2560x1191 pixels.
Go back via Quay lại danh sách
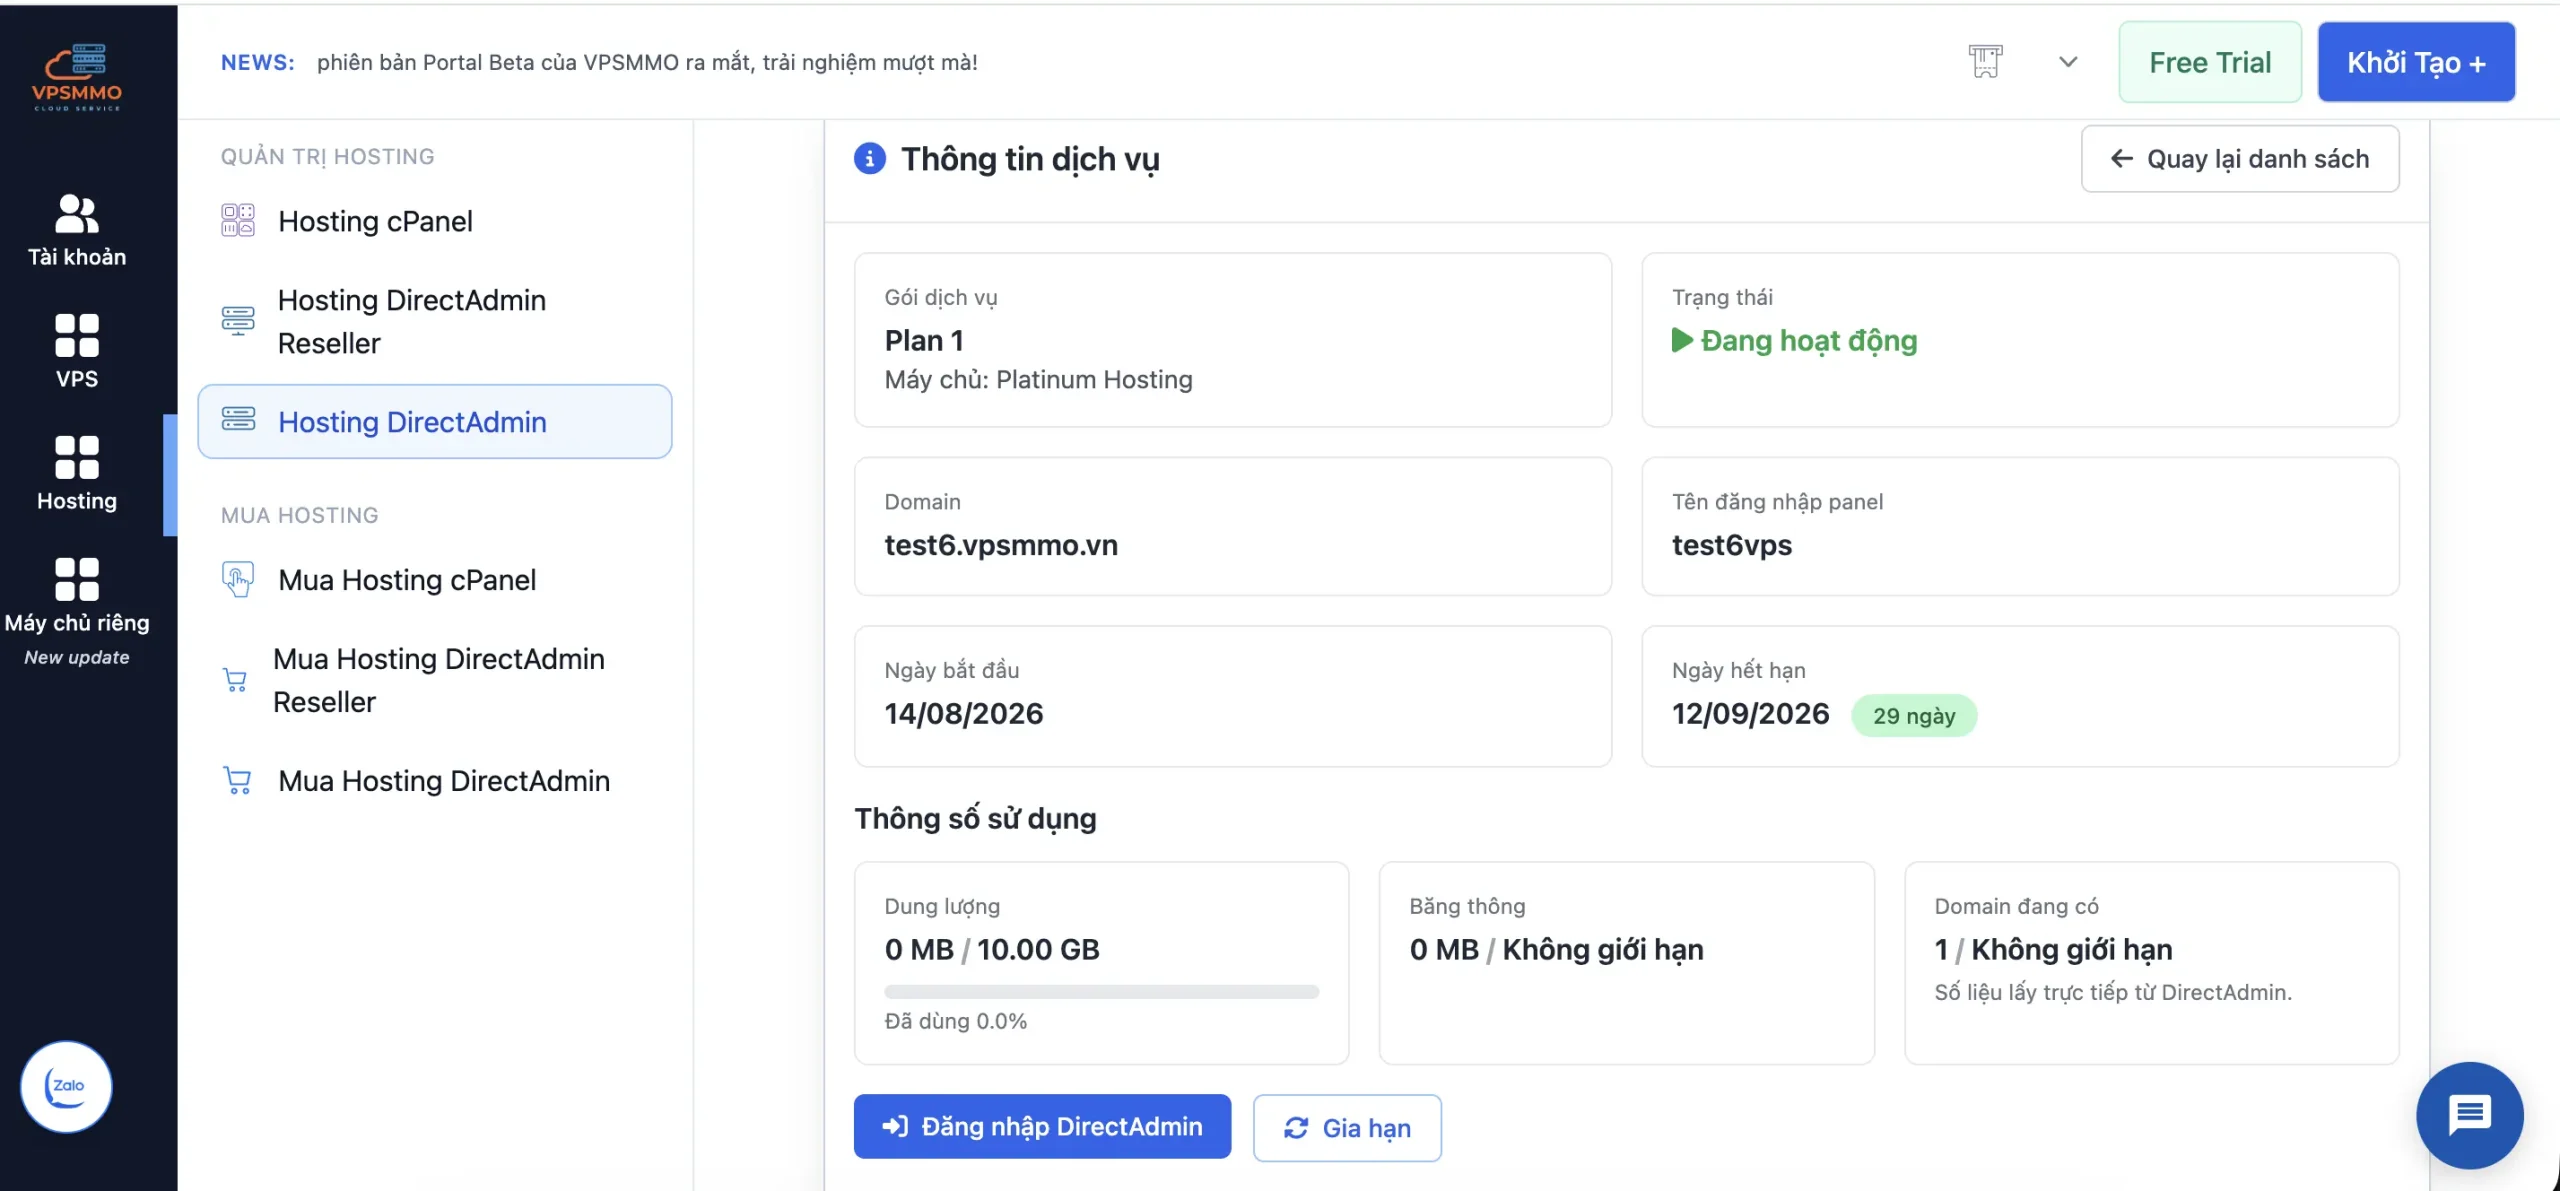pos(2240,158)
